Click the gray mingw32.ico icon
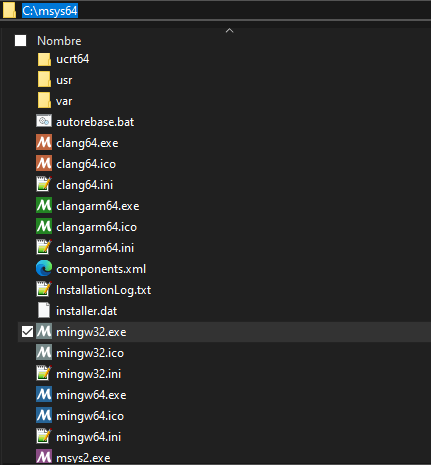Screen dimensions: 431x465 [44, 352]
